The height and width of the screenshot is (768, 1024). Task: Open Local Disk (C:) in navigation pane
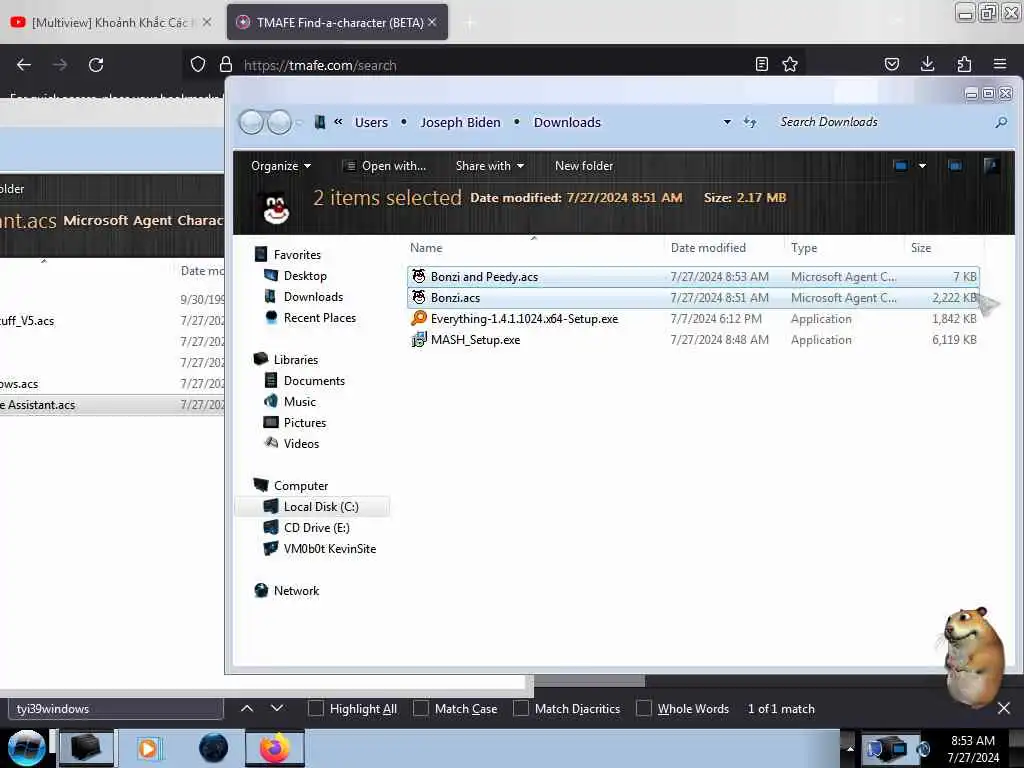[321, 507]
